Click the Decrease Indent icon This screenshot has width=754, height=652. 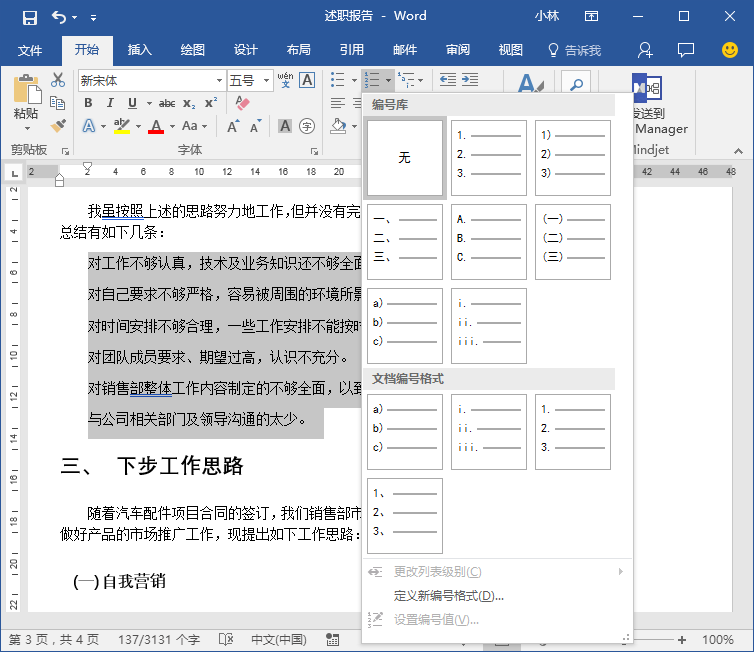click(x=448, y=80)
